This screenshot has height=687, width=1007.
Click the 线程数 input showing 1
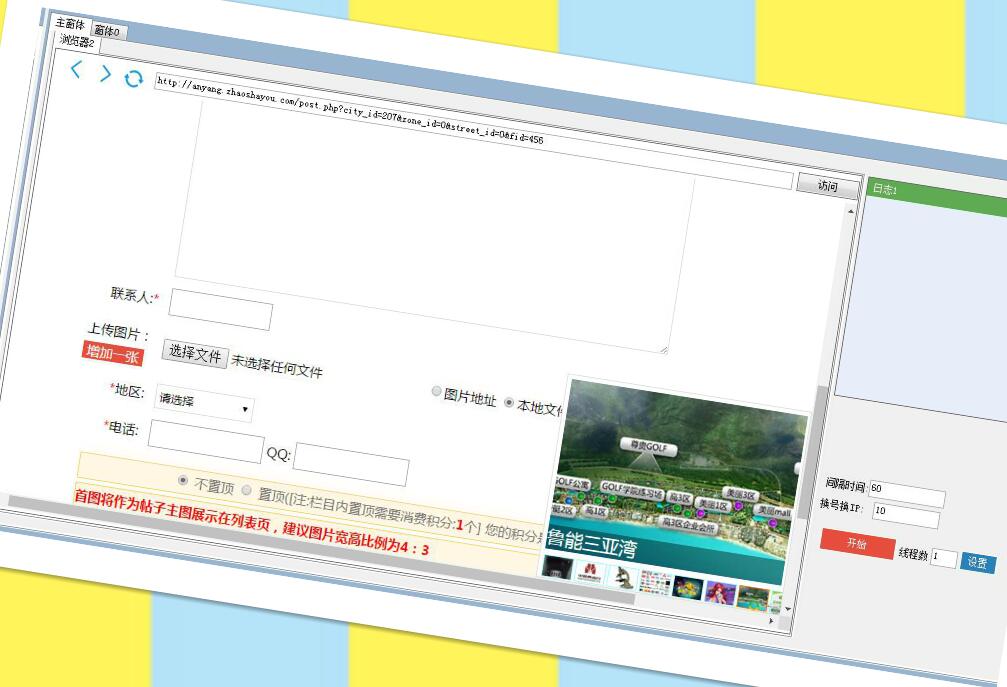pos(943,558)
